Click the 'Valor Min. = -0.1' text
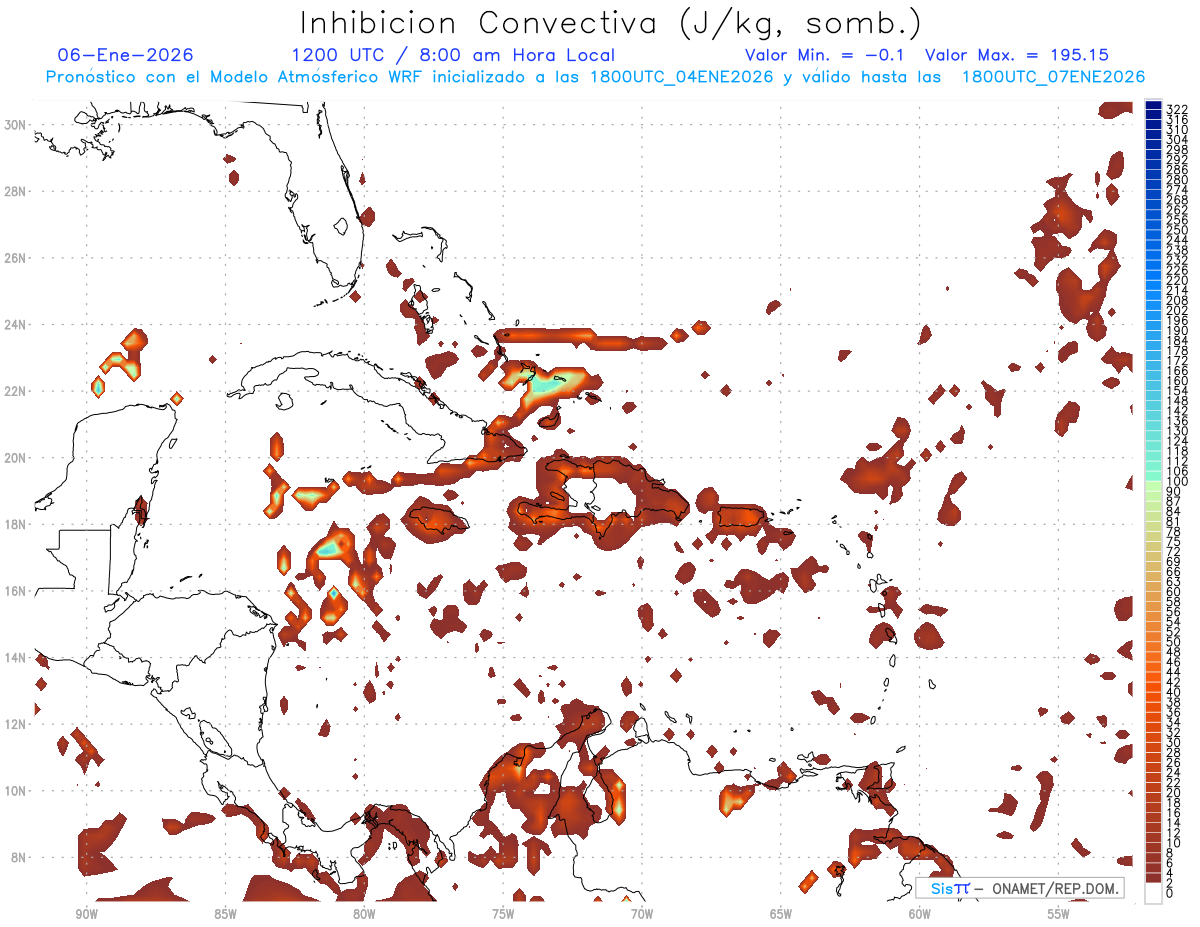The height and width of the screenshot is (927, 1200). click(825, 55)
